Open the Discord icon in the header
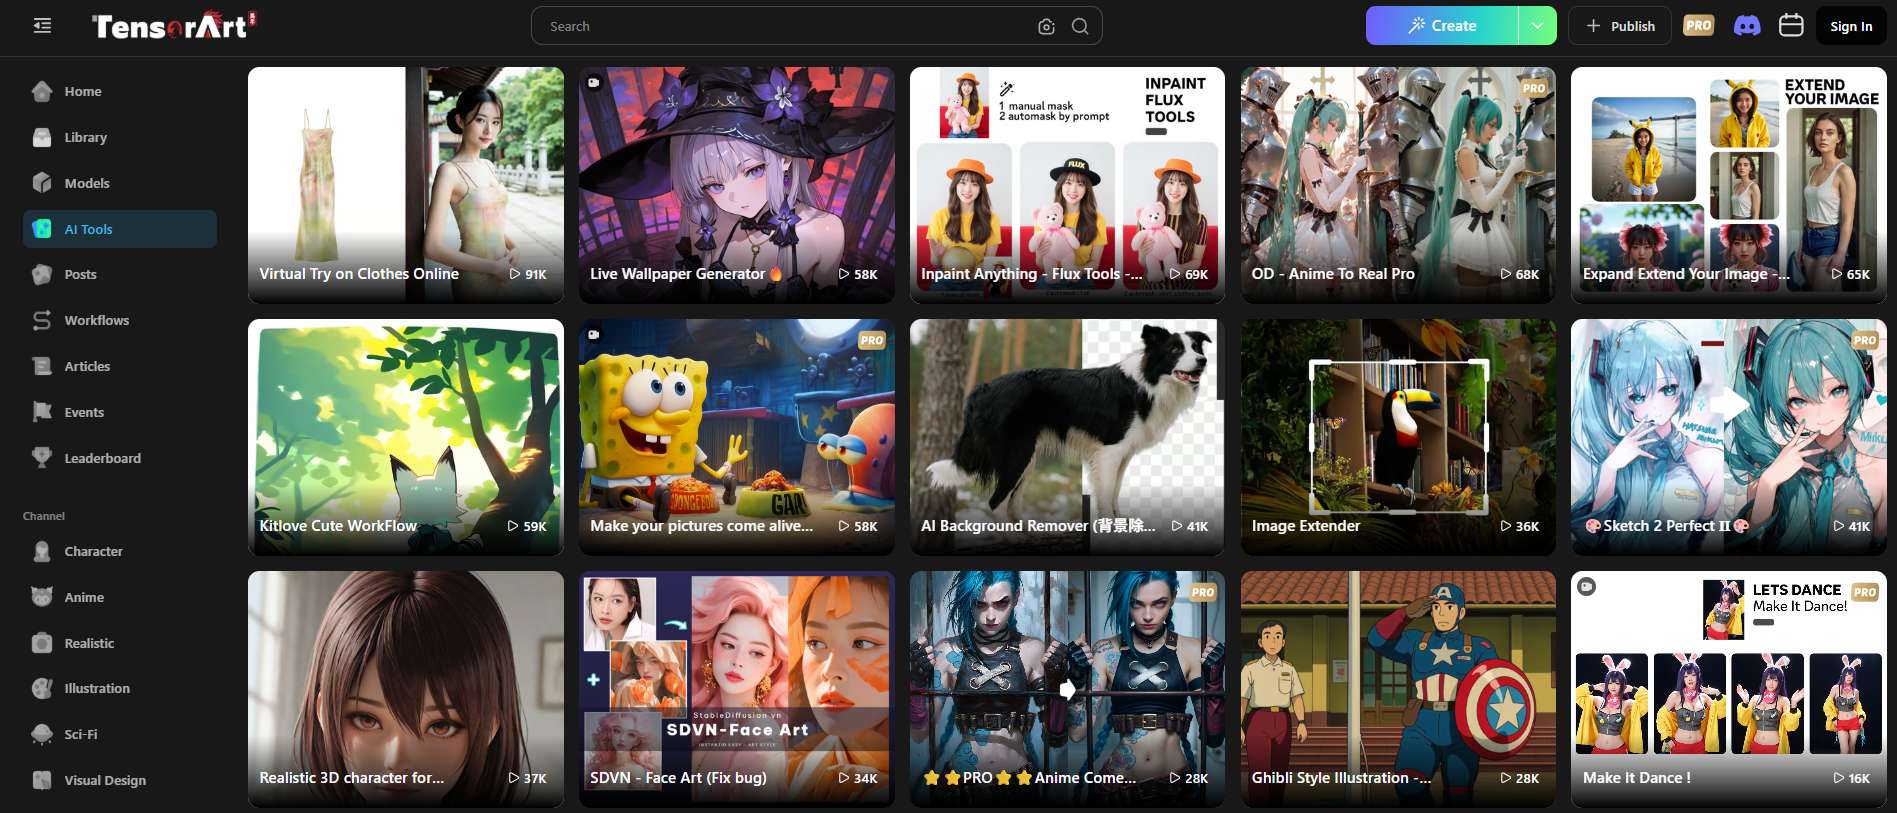 pos(1747,26)
